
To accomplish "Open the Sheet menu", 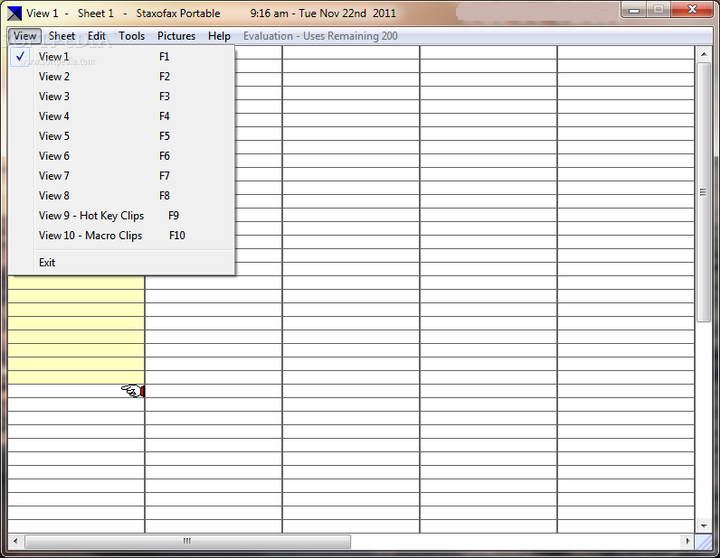I will pyautogui.click(x=62, y=36).
